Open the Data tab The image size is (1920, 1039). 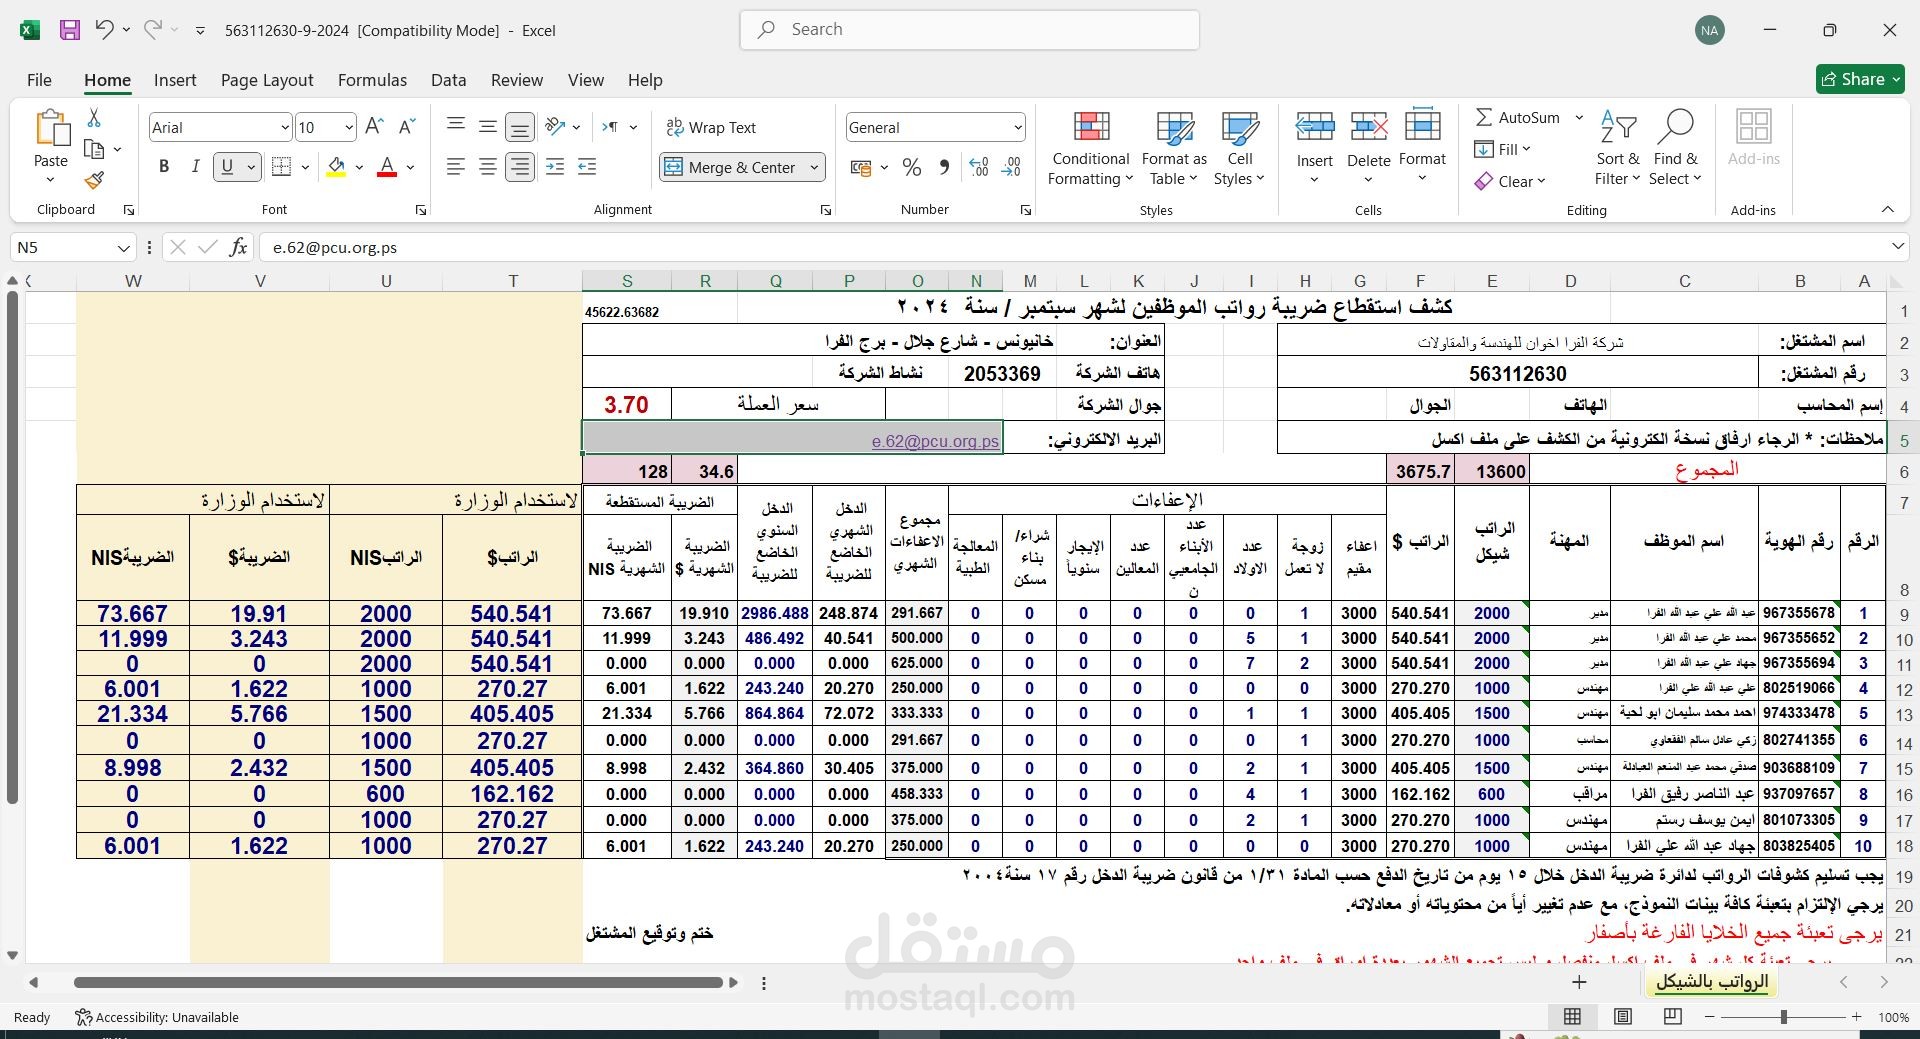coord(448,80)
